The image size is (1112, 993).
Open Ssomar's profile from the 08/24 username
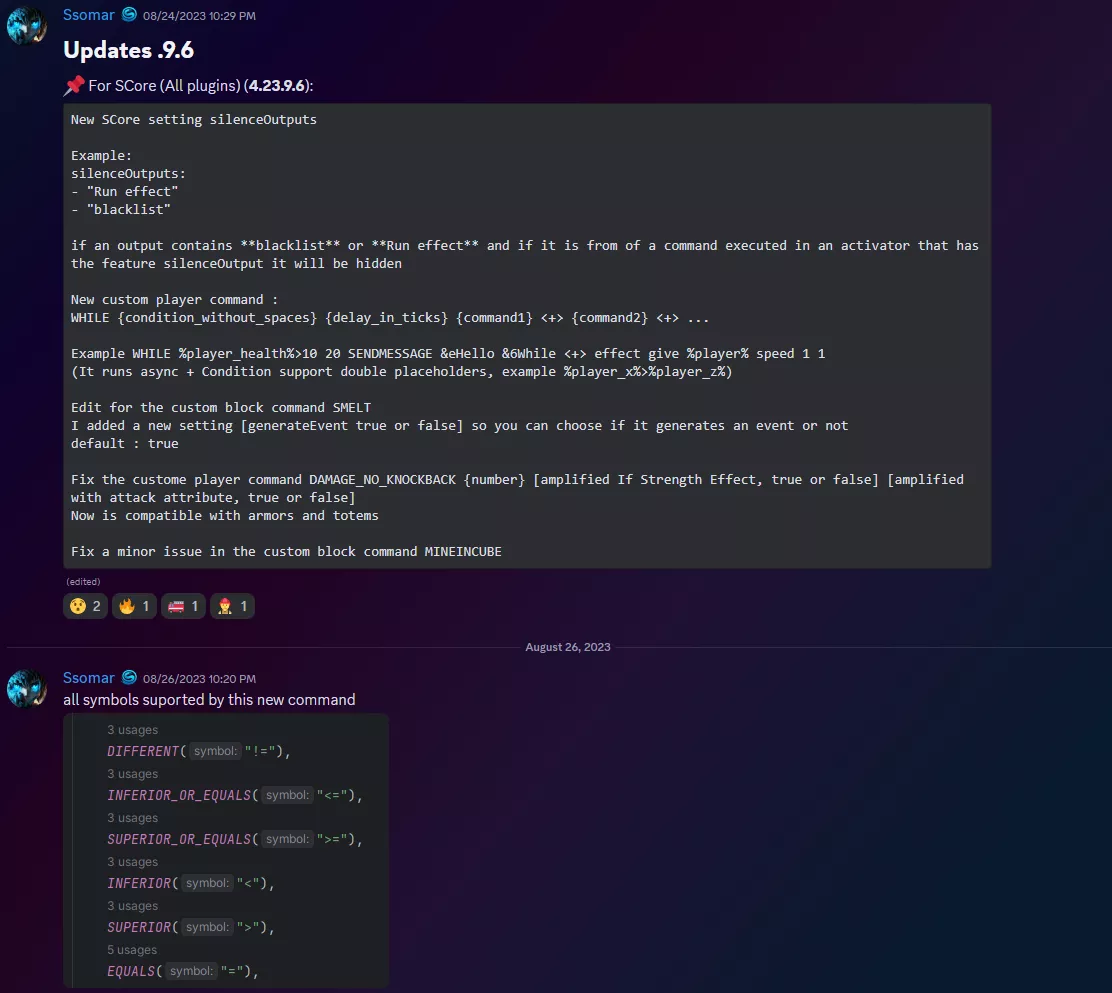88,15
